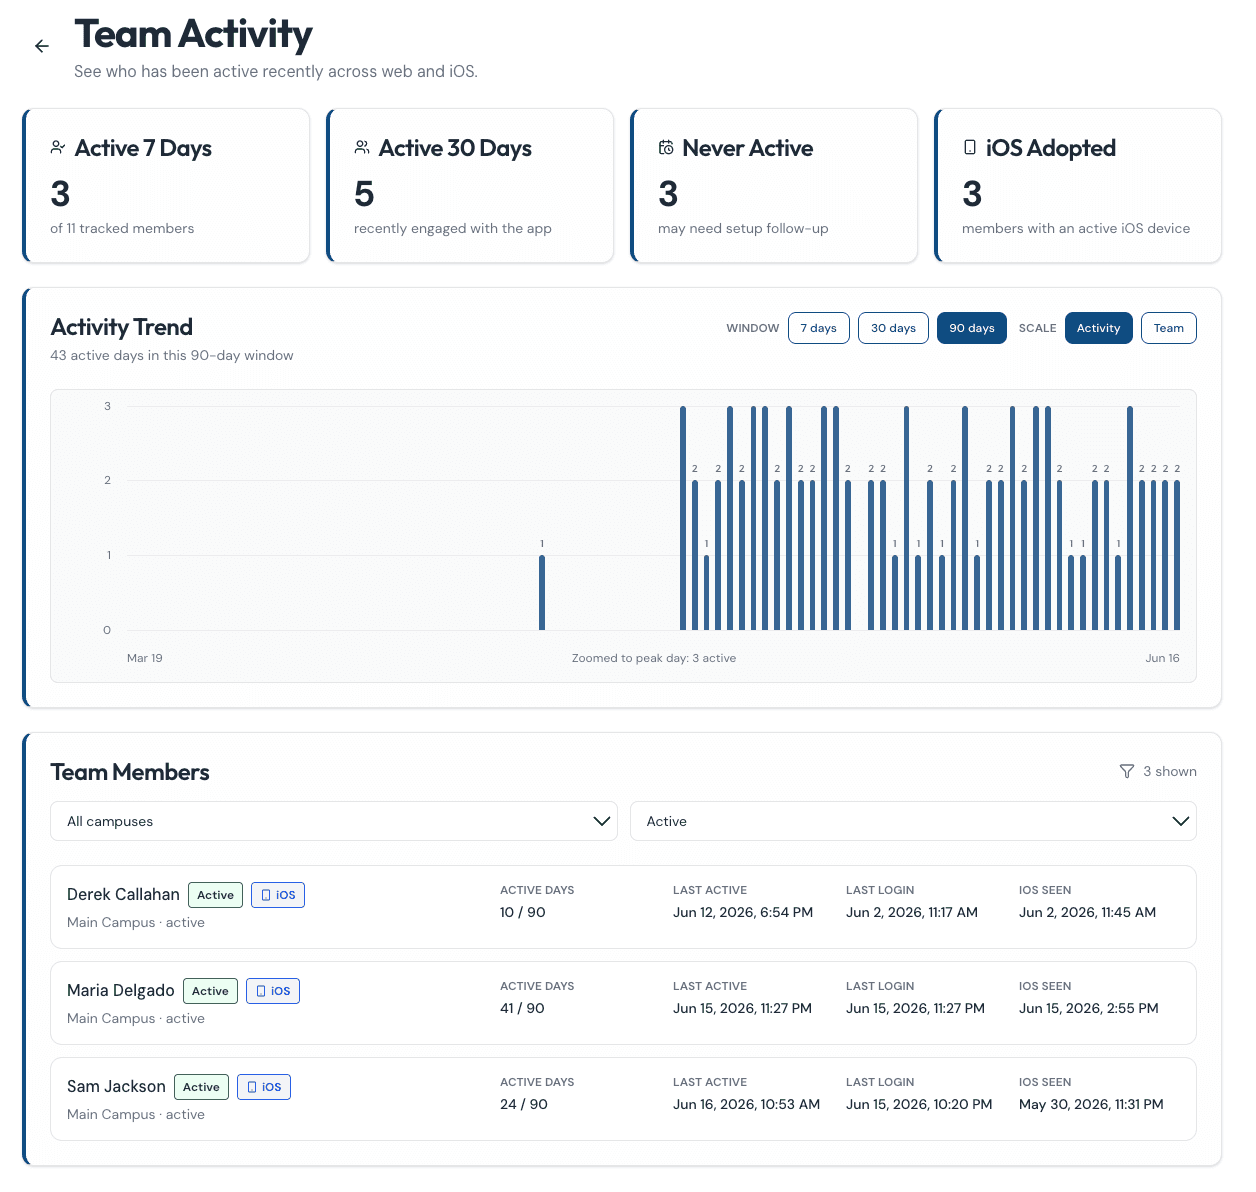Click the '24 / 90' active days value
This screenshot has width=1256, height=1192.
click(x=524, y=1104)
